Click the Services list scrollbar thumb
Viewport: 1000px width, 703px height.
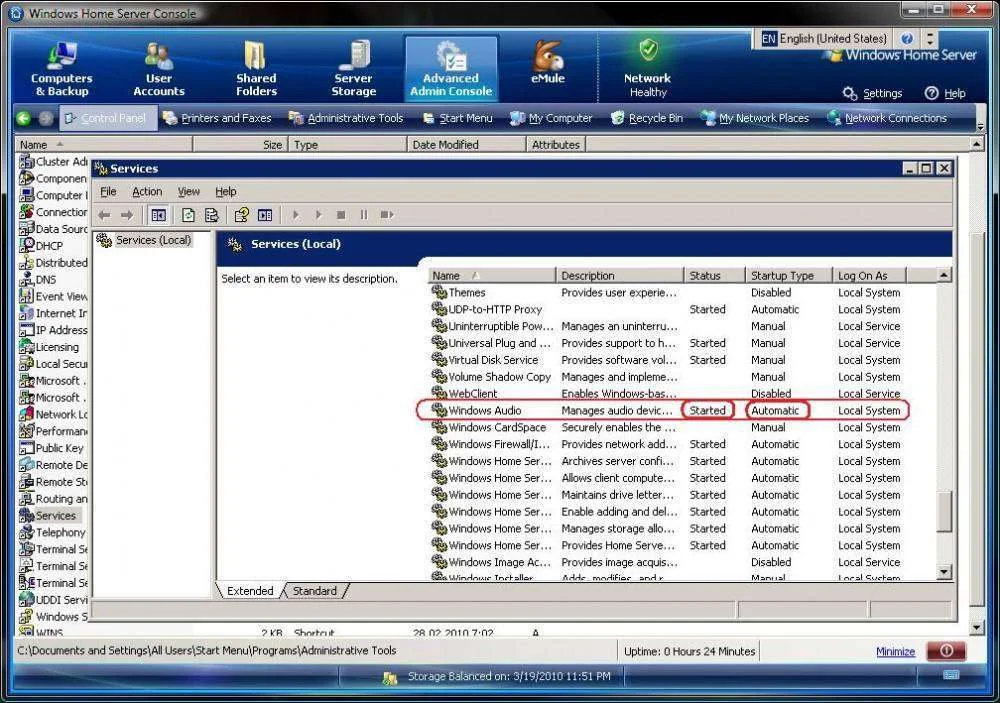pos(944,510)
